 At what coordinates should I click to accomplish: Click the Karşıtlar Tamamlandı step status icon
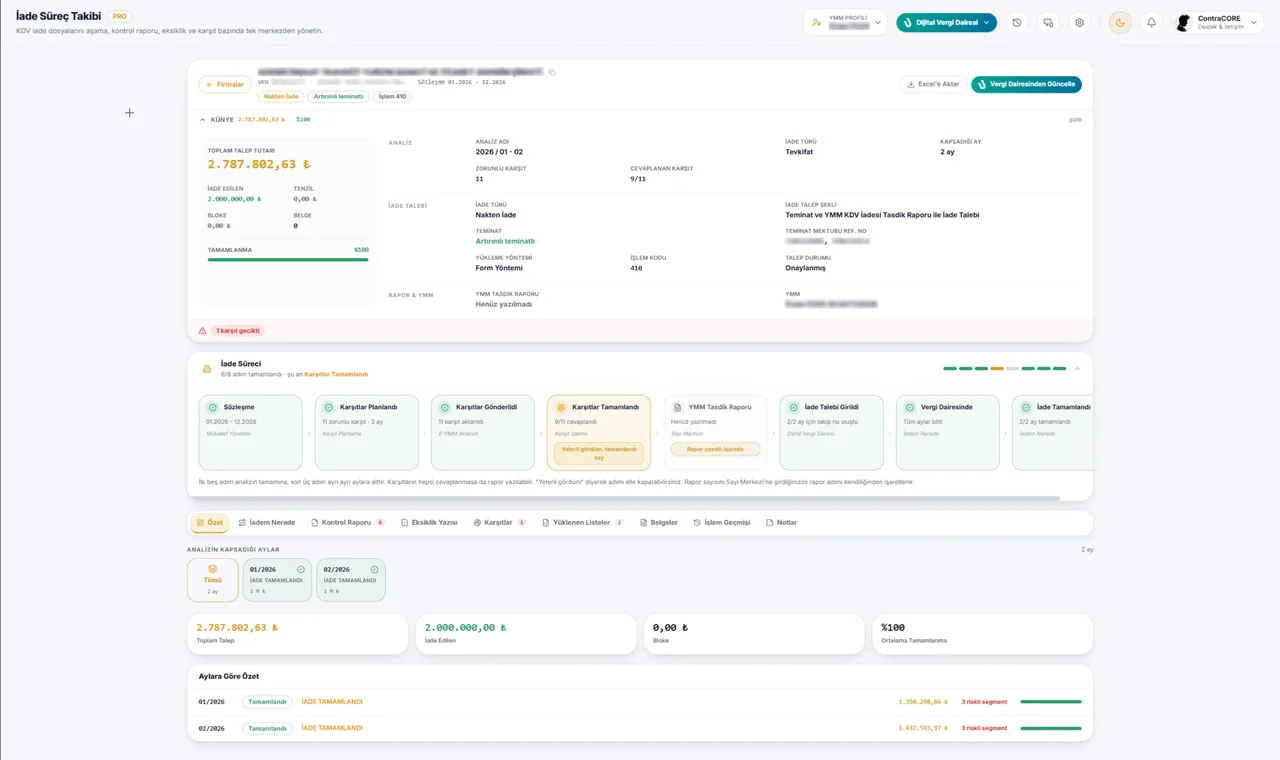click(561, 408)
